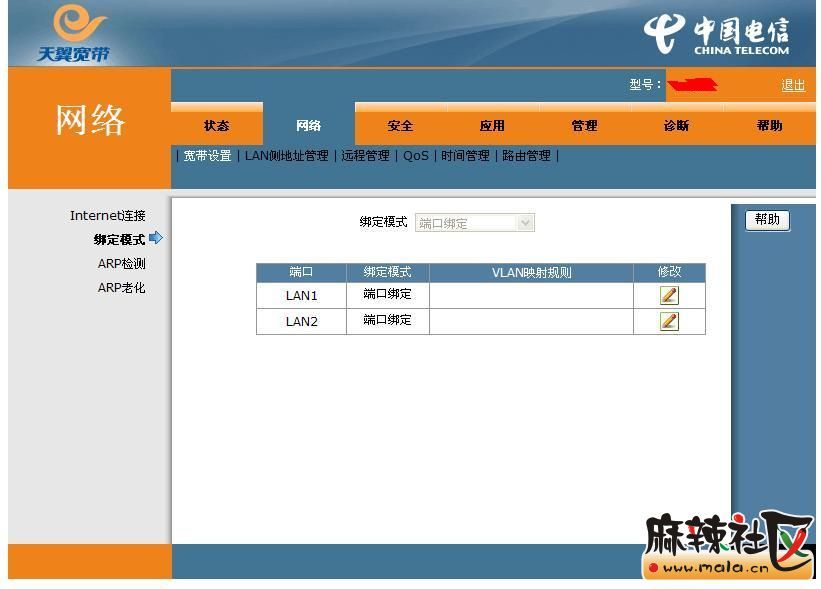Image resolution: width=821 pixels, height=589 pixels.
Task: Click the China Telecom logo
Action: [716, 35]
